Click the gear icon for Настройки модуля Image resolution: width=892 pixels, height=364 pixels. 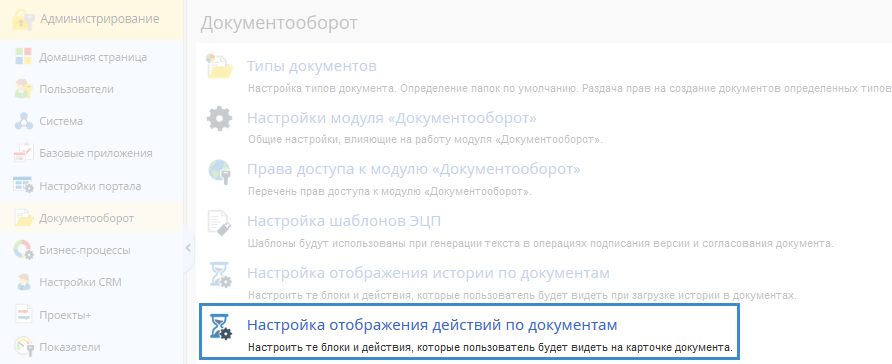tap(220, 119)
